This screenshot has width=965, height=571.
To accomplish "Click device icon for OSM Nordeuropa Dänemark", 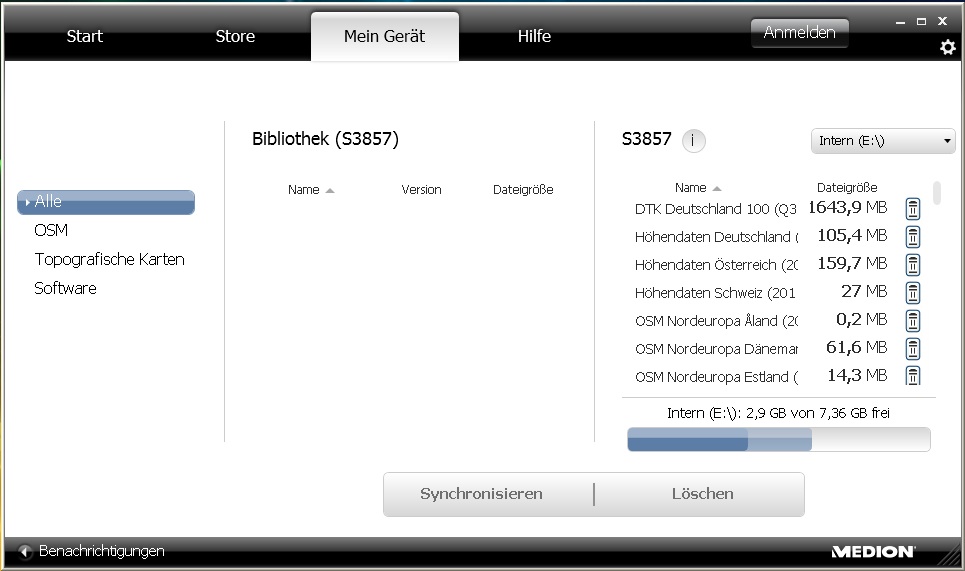I will point(913,349).
